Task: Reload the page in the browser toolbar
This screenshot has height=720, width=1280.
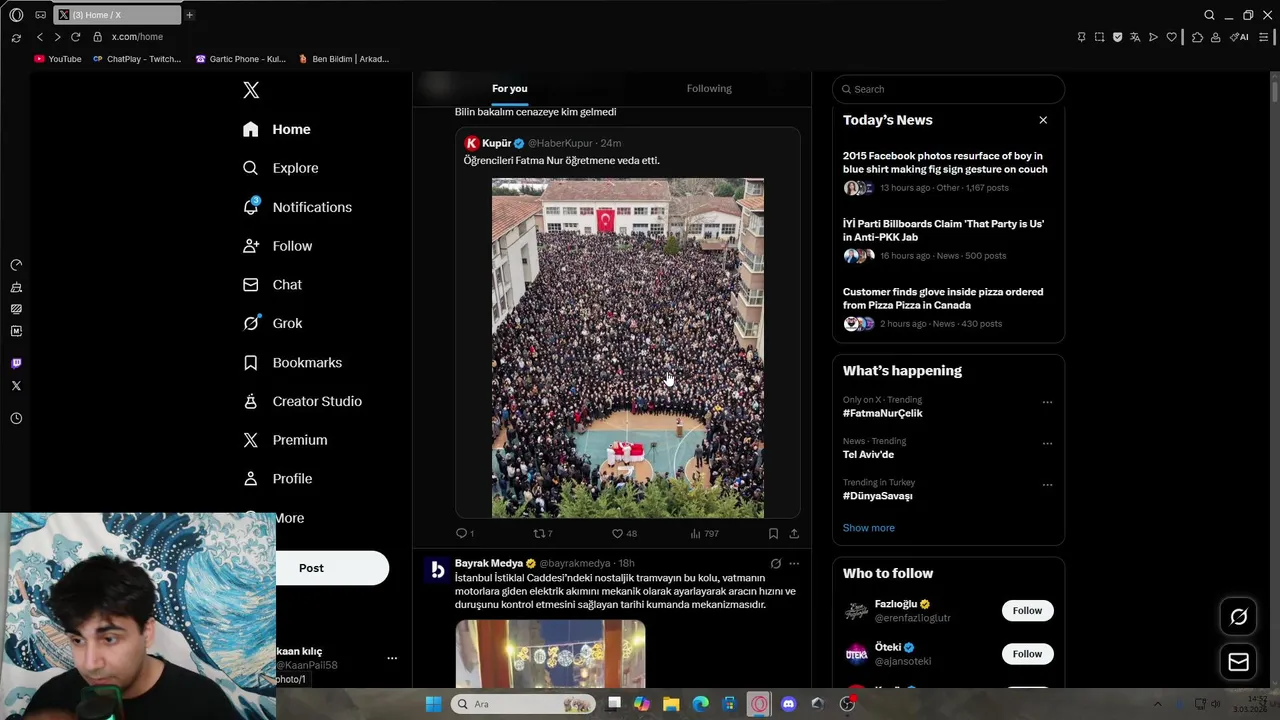Action: 75,37
